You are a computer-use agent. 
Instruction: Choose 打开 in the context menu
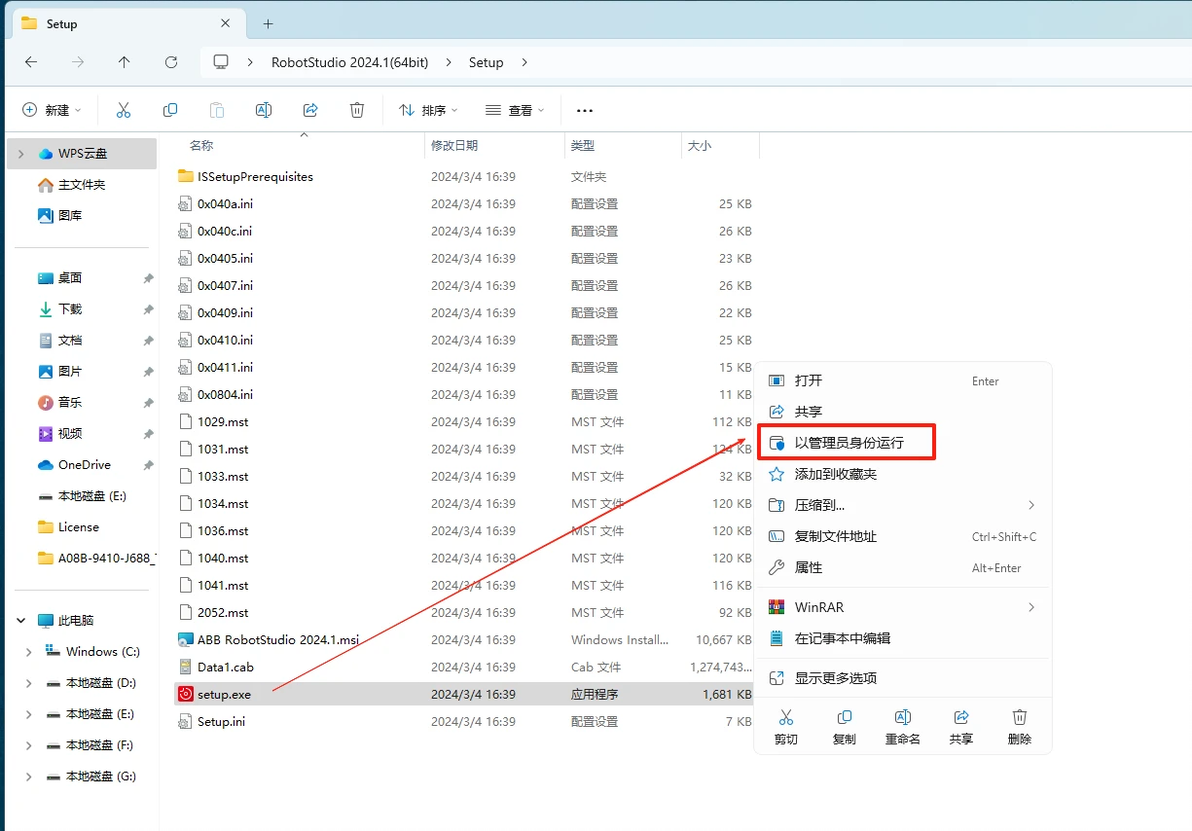tap(903, 380)
